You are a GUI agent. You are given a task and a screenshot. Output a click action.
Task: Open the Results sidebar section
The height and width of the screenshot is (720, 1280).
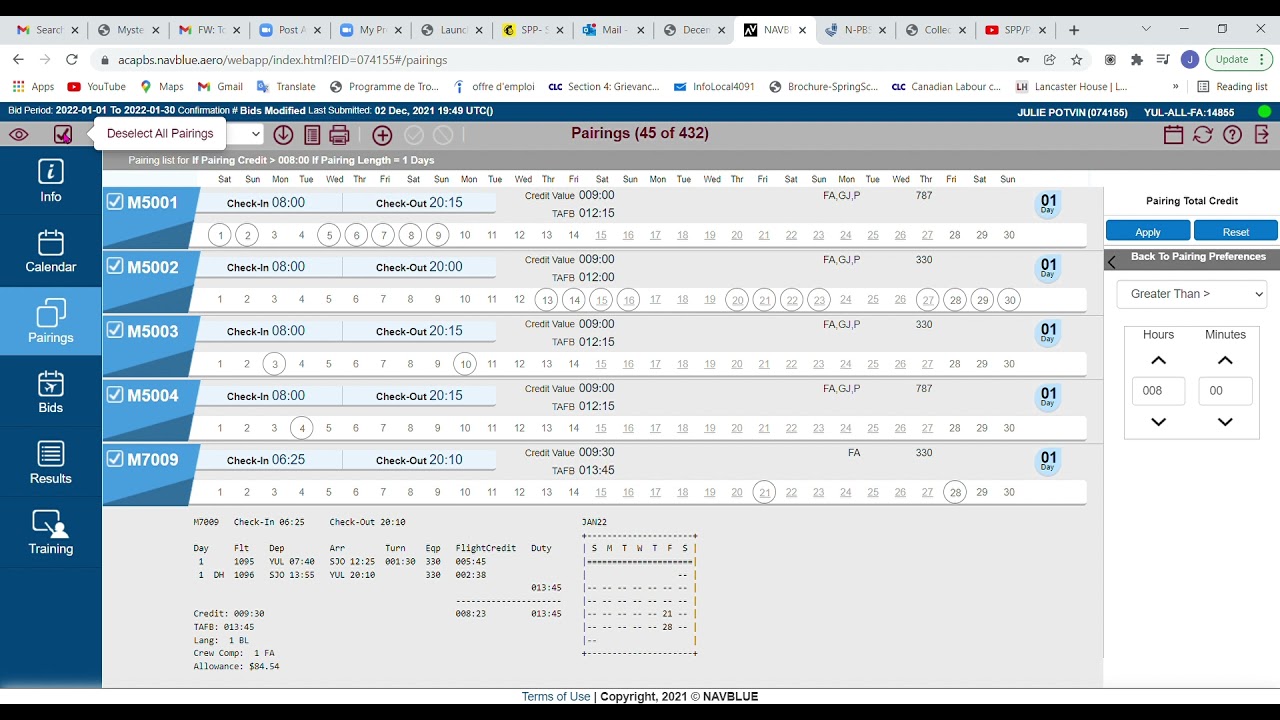tap(51, 463)
